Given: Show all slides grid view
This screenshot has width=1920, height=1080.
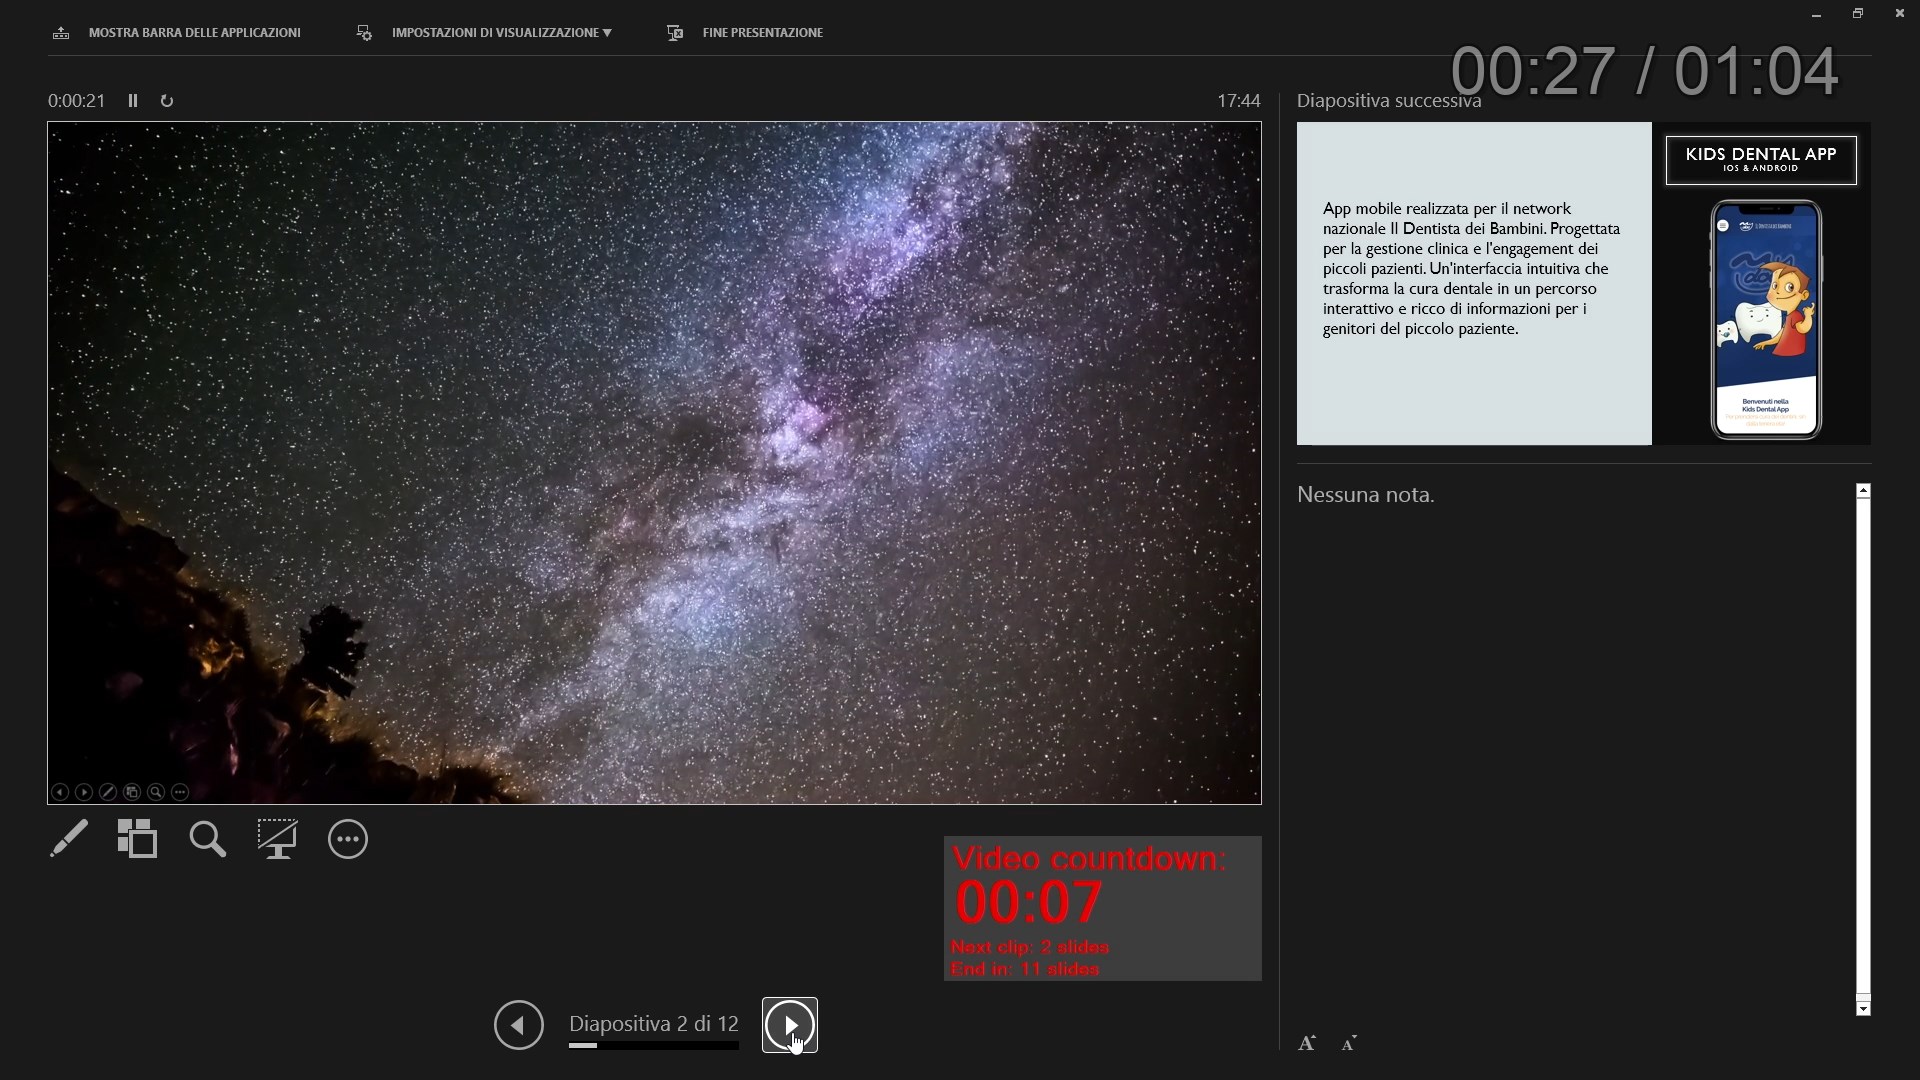Looking at the screenshot, I should (137, 839).
